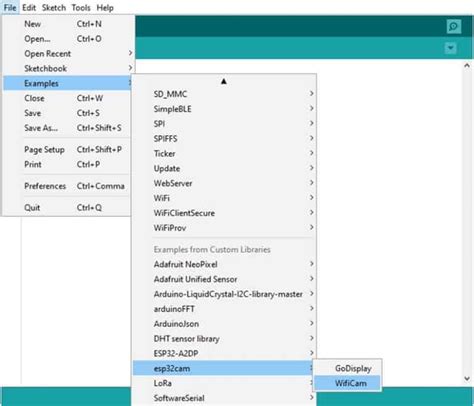
Task: Open the GoDisplay example sketch
Action: coord(347,368)
